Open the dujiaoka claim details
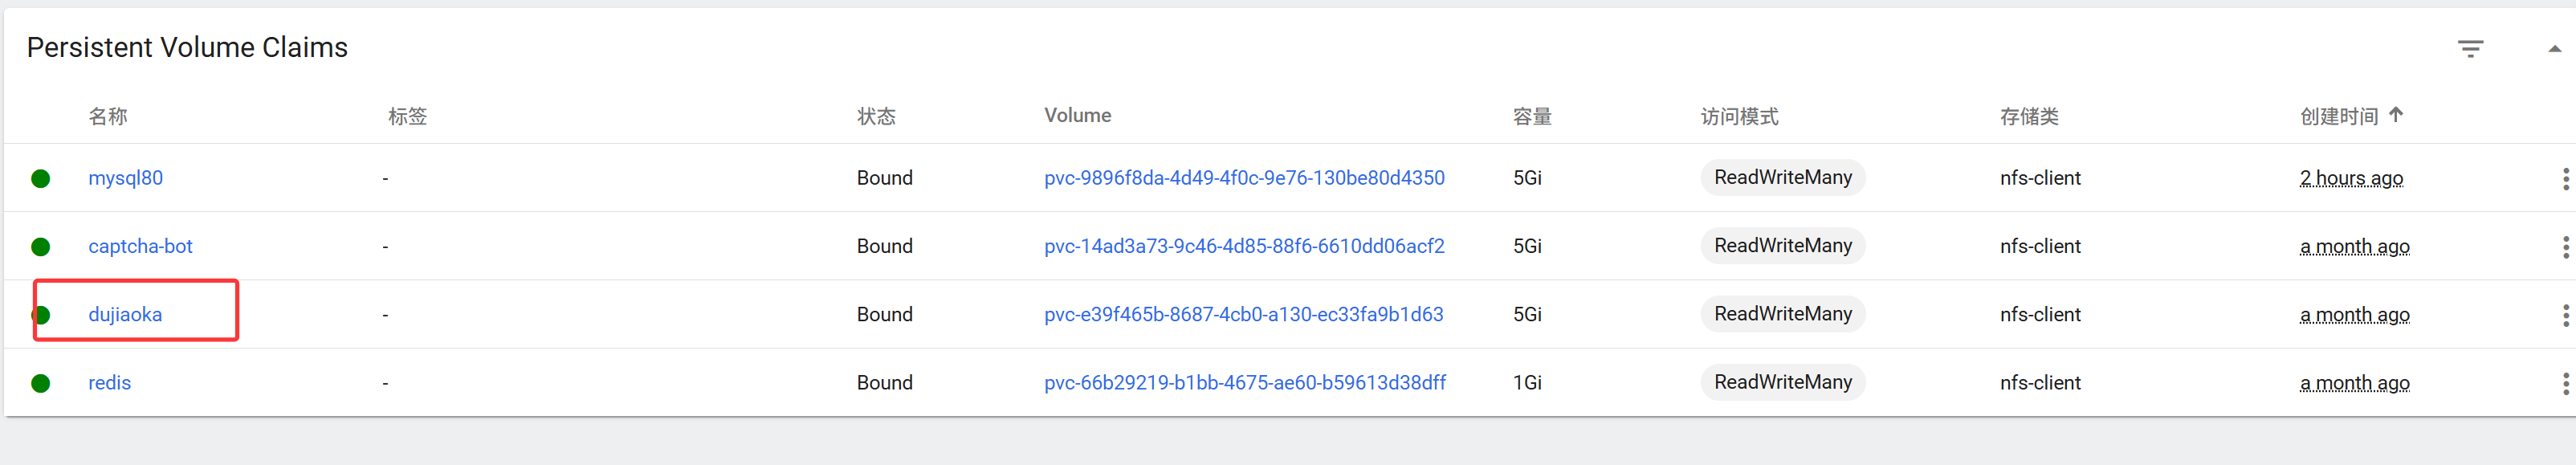The height and width of the screenshot is (465, 2576). click(x=125, y=314)
